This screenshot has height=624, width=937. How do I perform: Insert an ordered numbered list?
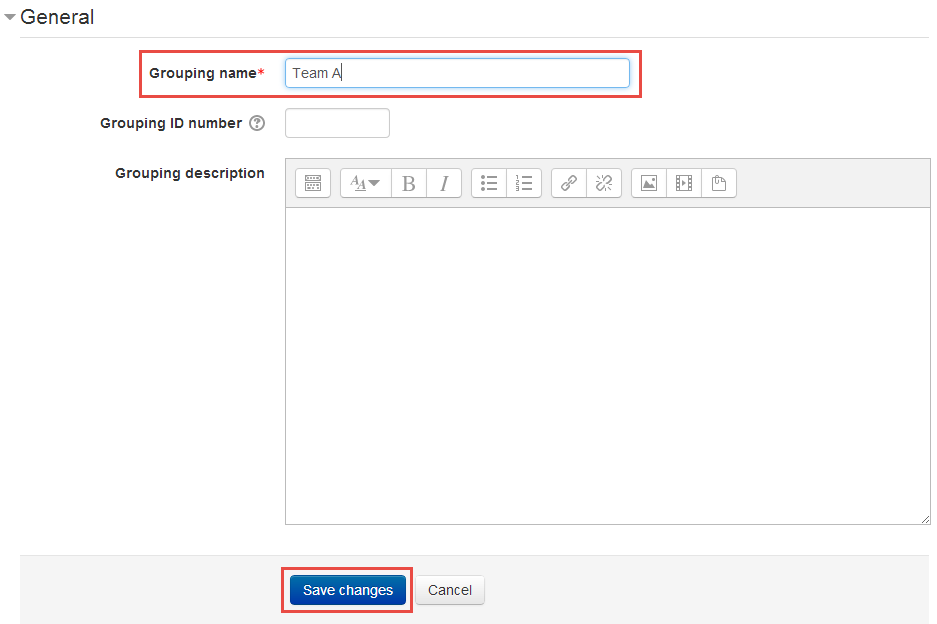click(x=524, y=183)
